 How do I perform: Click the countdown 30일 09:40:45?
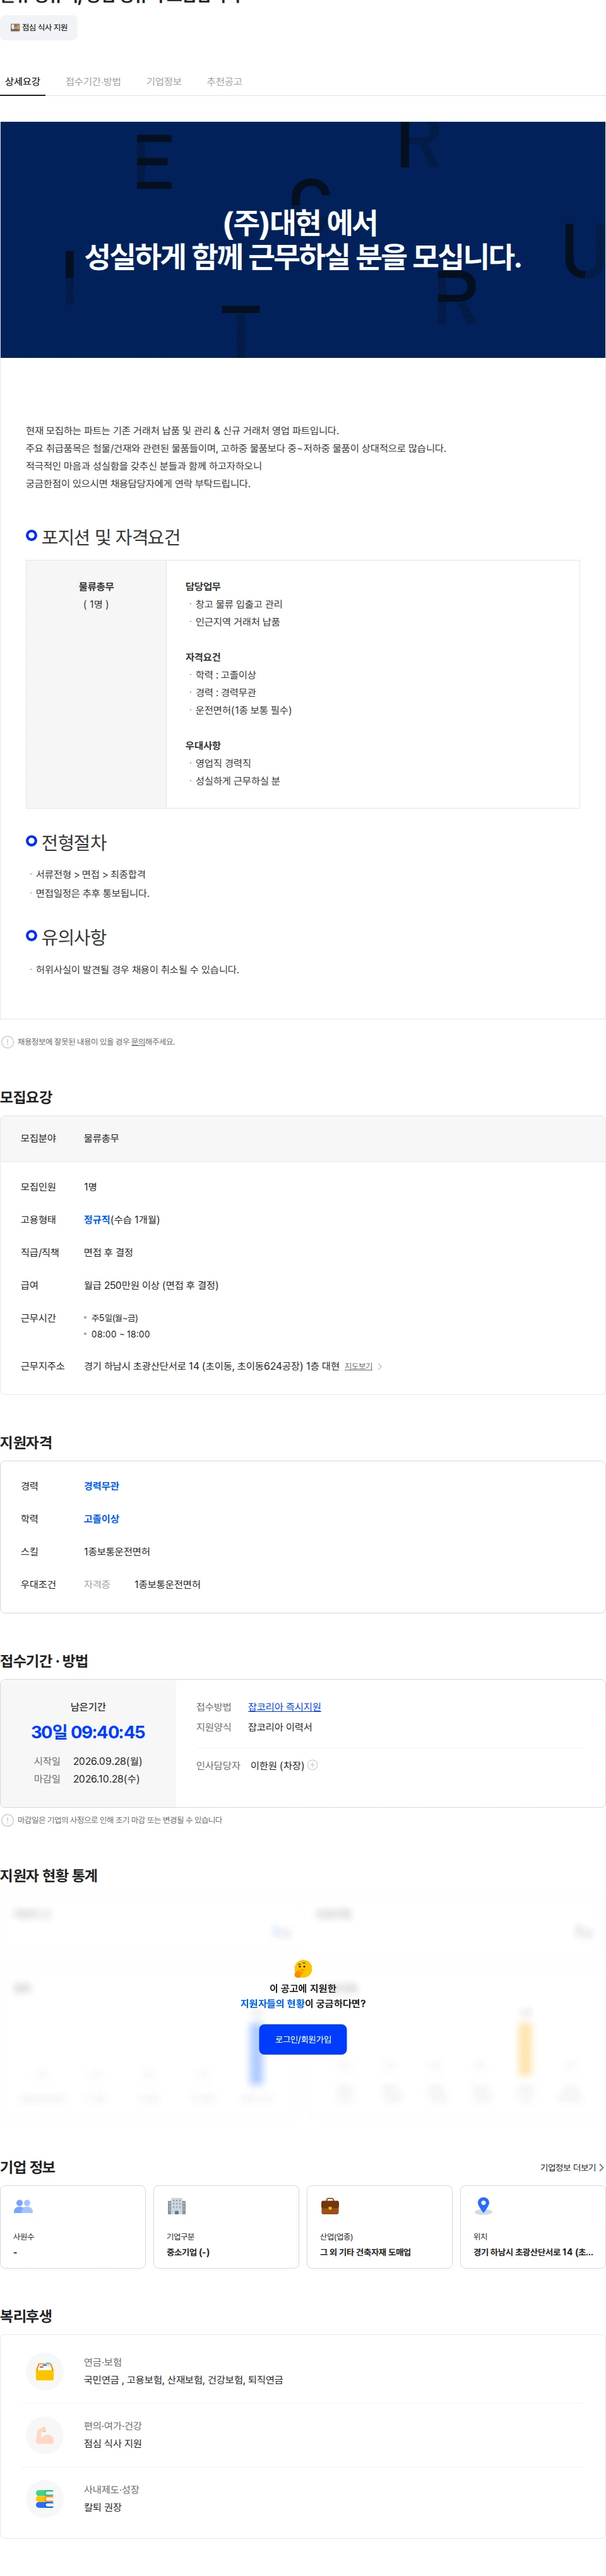(x=88, y=1732)
